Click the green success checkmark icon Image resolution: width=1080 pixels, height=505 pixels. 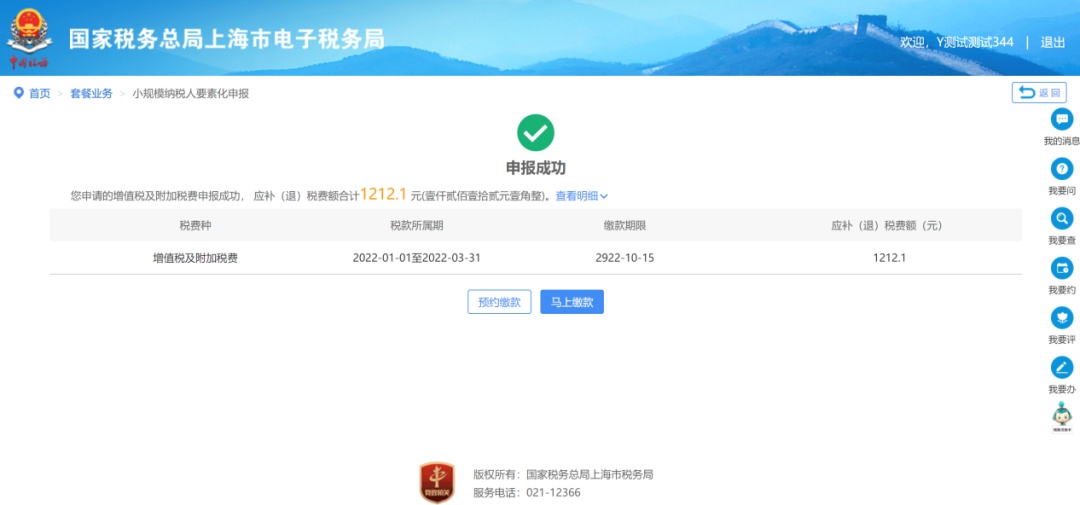tap(535, 132)
